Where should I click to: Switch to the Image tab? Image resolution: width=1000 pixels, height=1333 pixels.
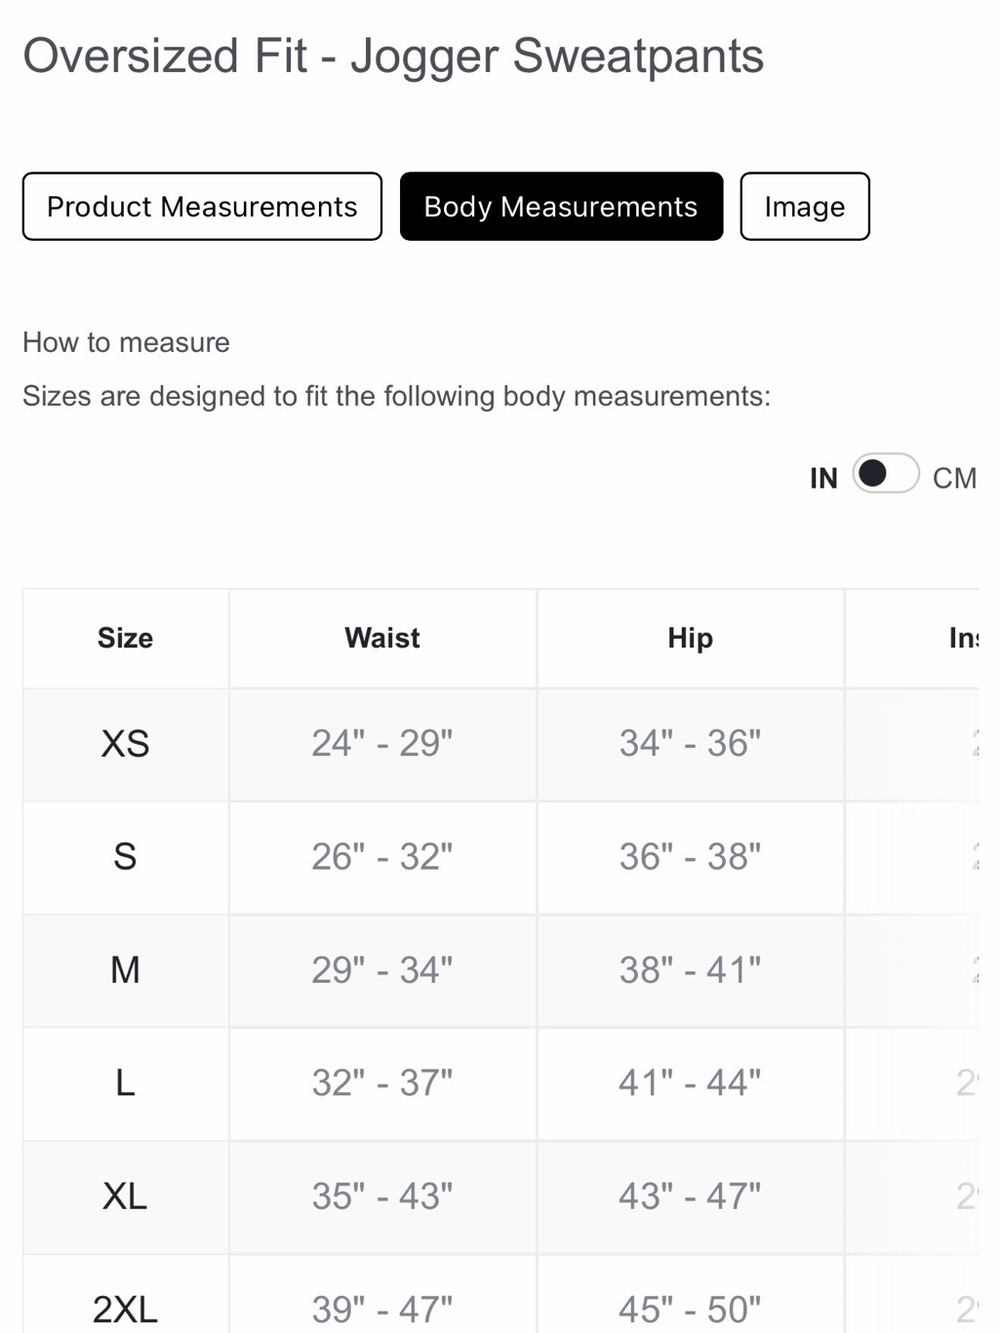pos(805,206)
